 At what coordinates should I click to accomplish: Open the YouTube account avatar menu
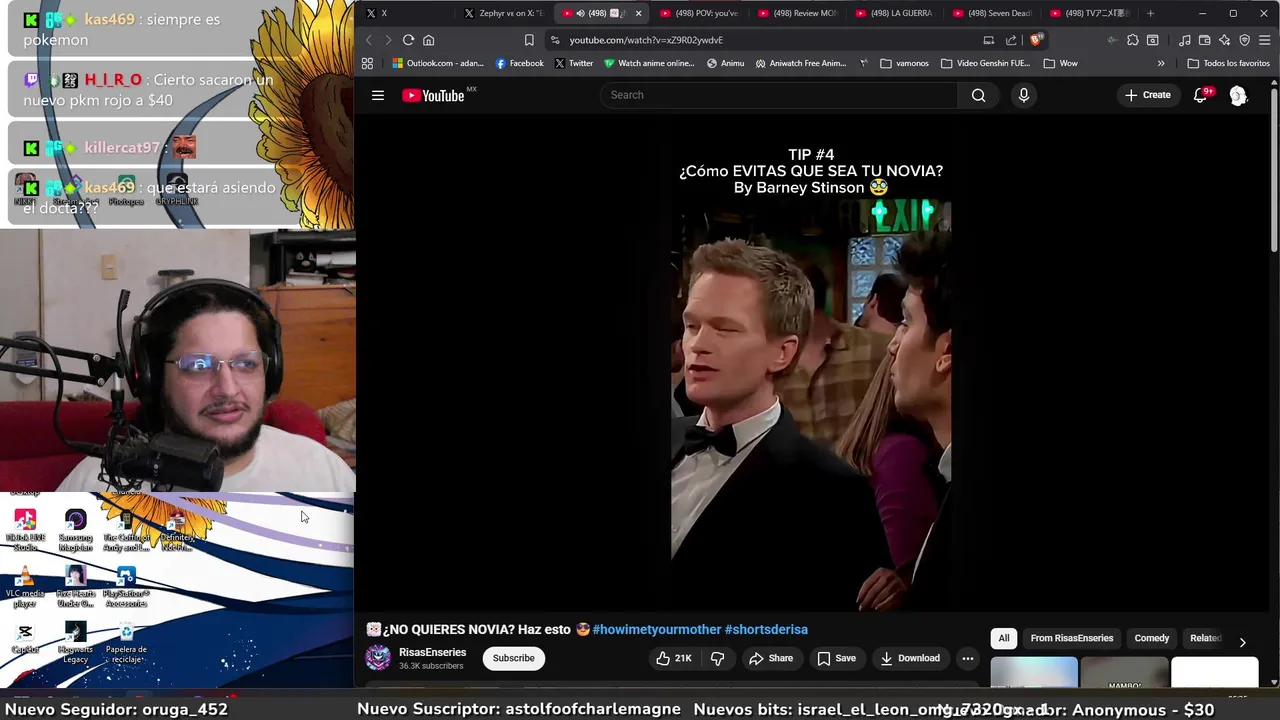[1238, 95]
